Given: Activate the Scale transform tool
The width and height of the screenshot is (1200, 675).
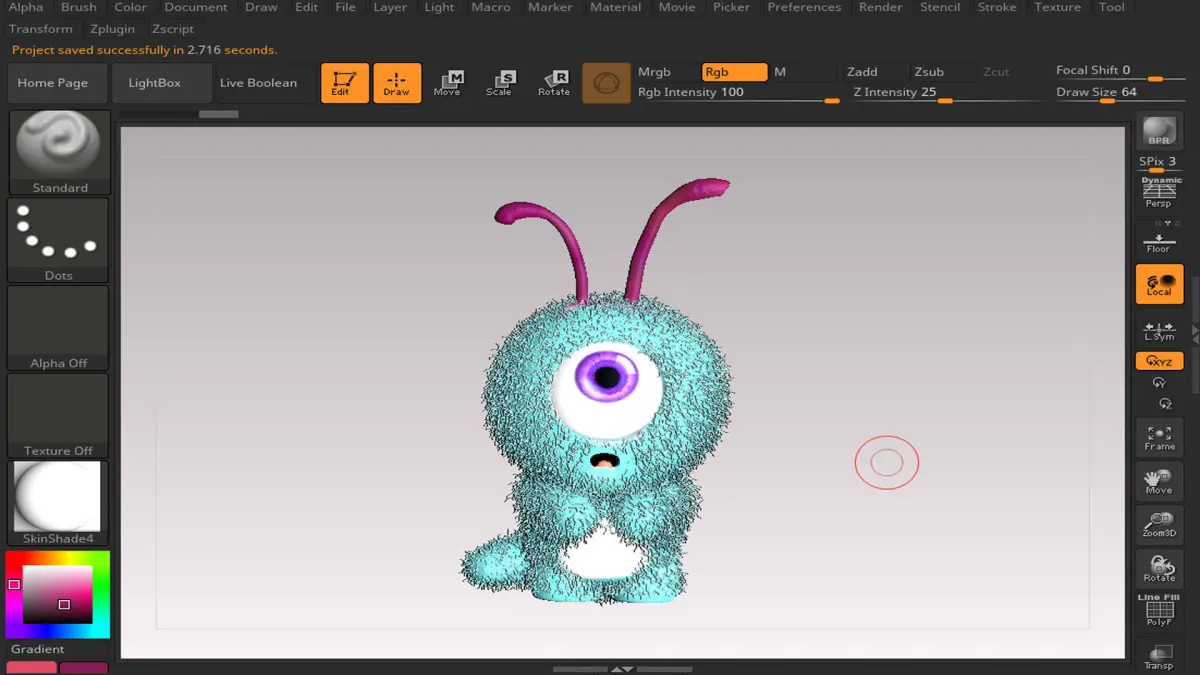Looking at the screenshot, I should [500, 83].
